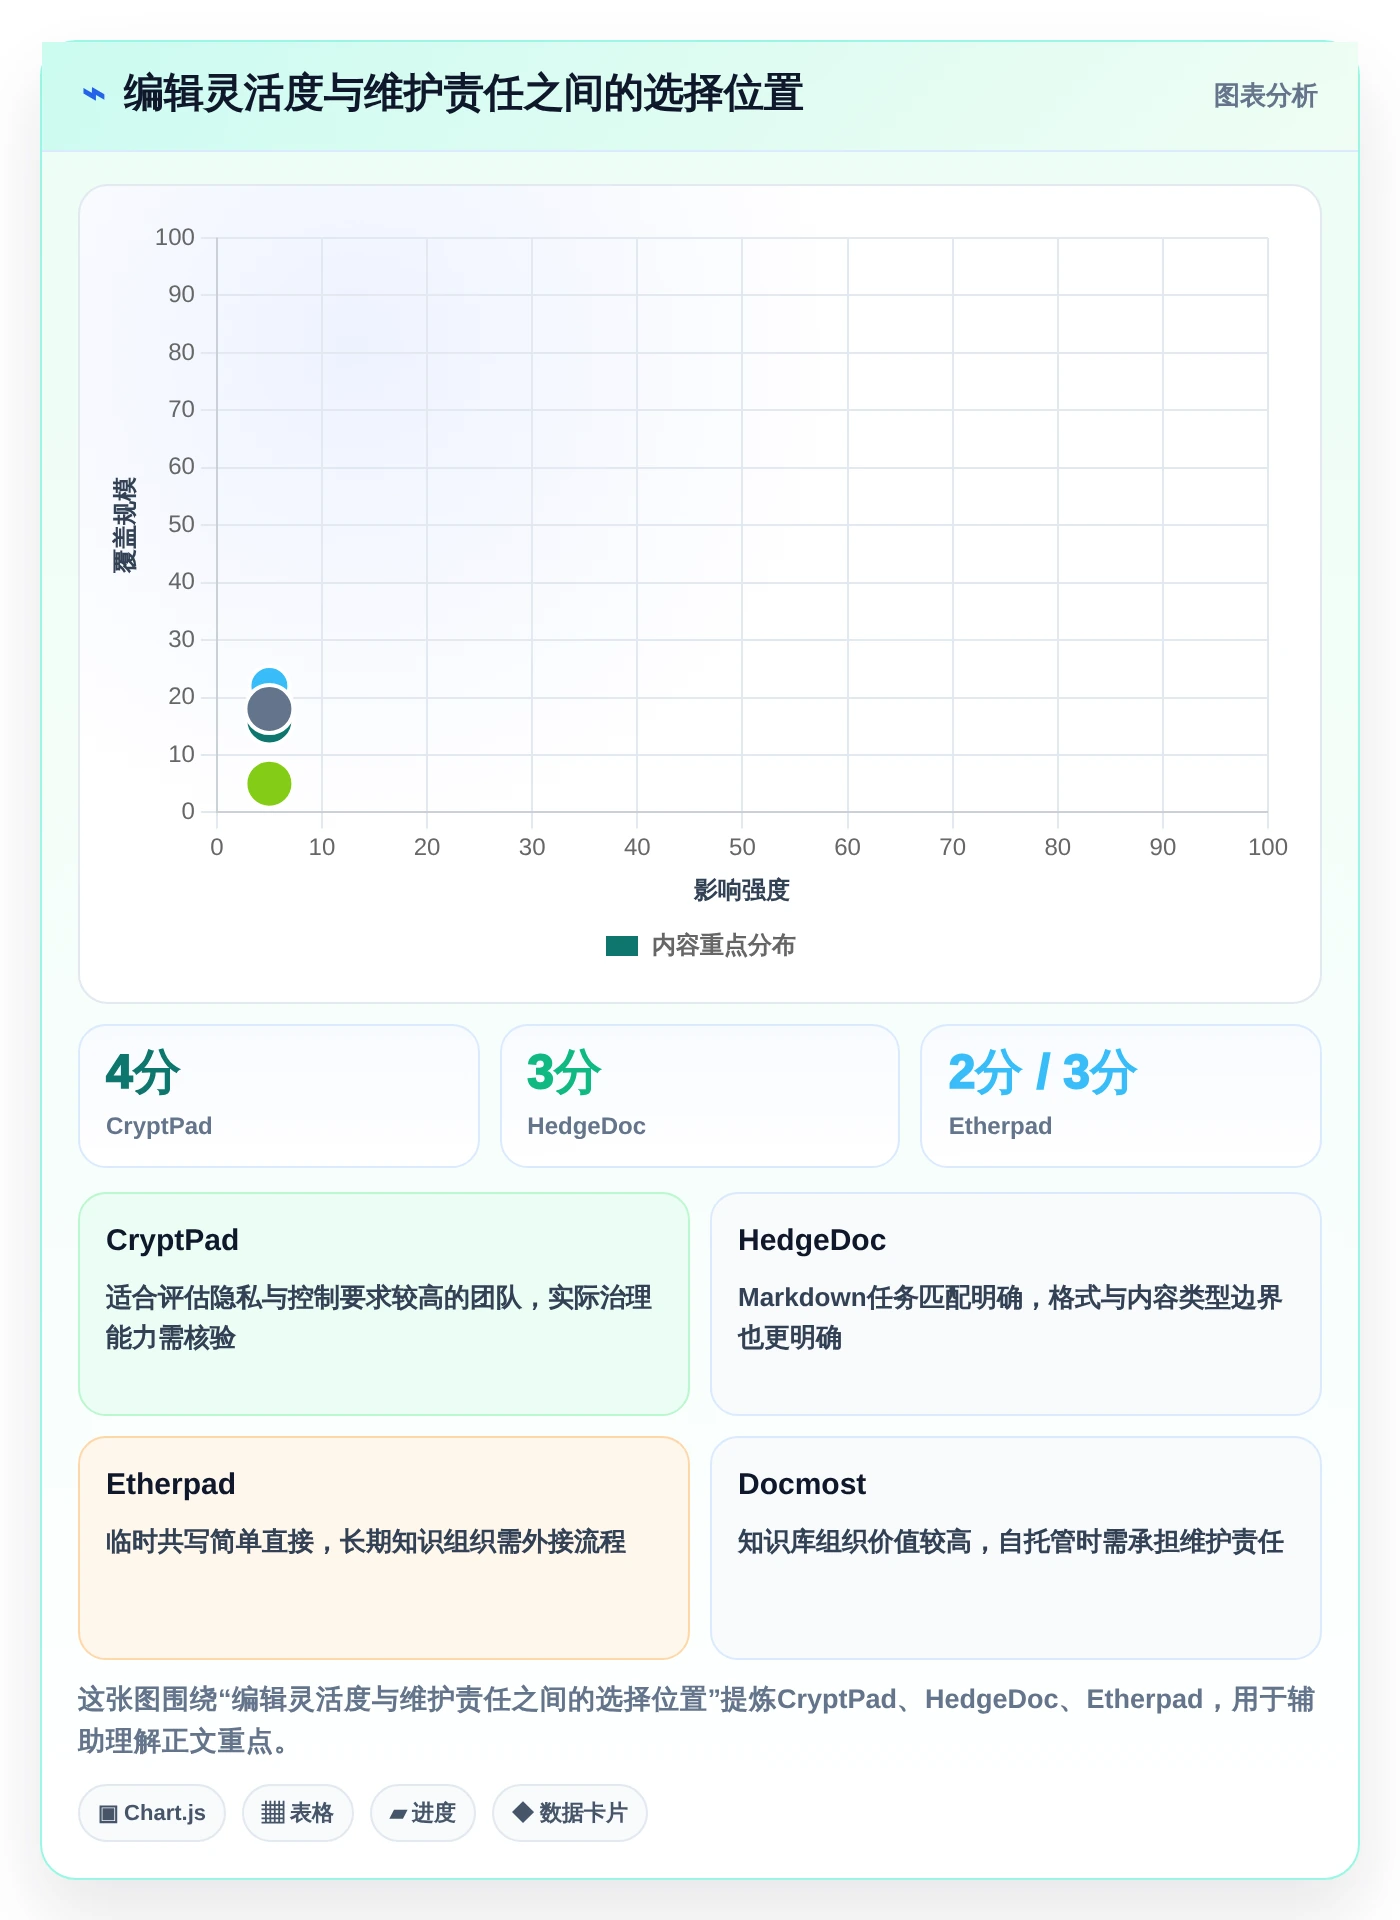This screenshot has width=1400, height=1920.
Task: Click the Chart.js tag chip
Action: tap(152, 1813)
